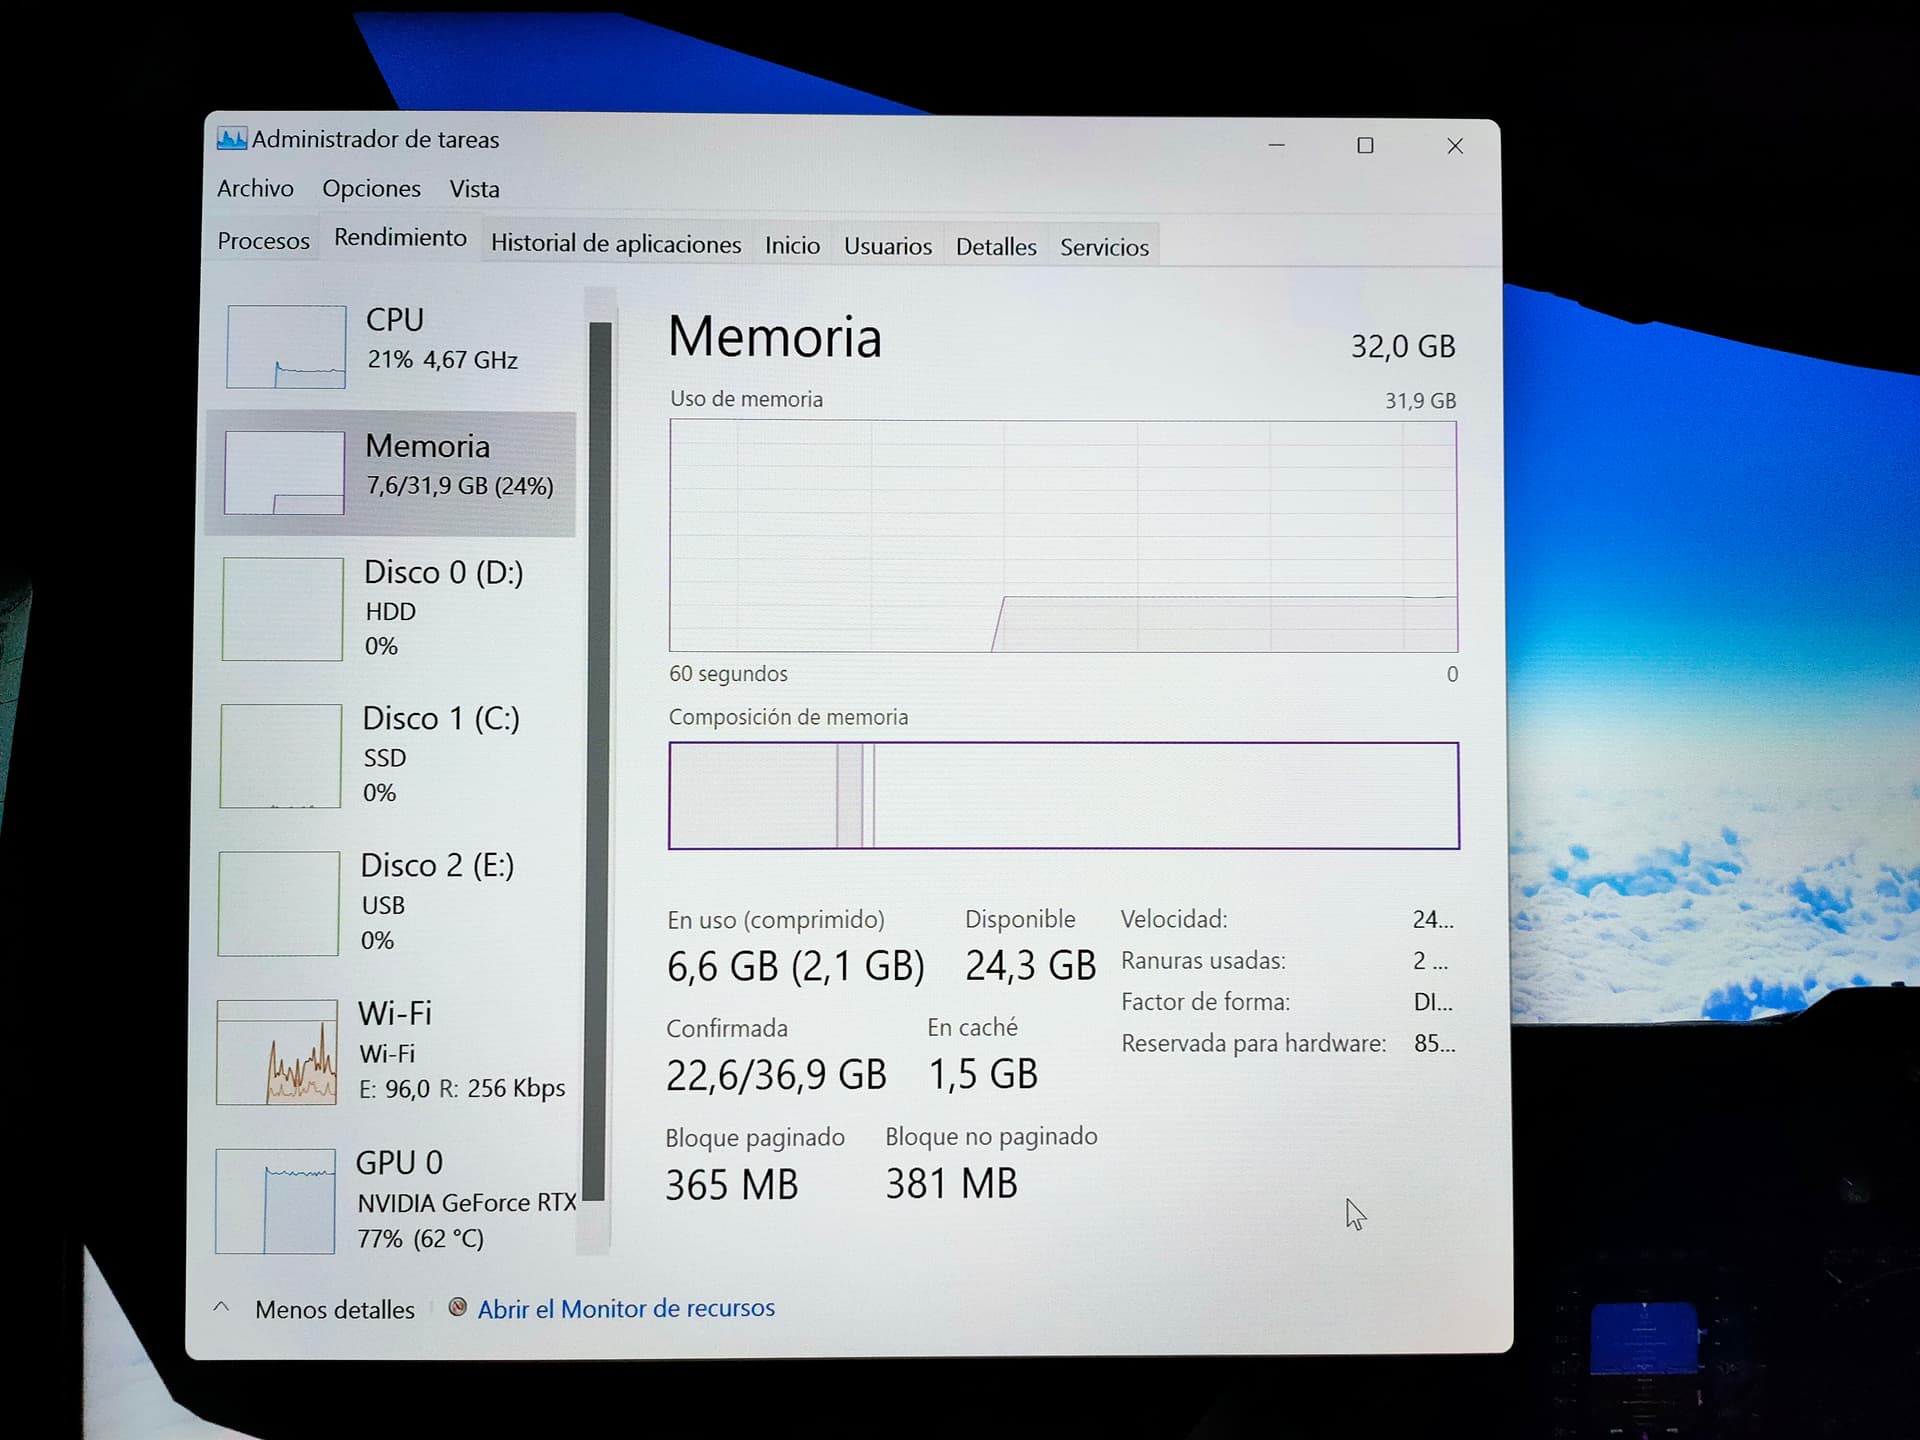The height and width of the screenshot is (1440, 1920).
Task: Open the Vista menu
Action: (474, 189)
